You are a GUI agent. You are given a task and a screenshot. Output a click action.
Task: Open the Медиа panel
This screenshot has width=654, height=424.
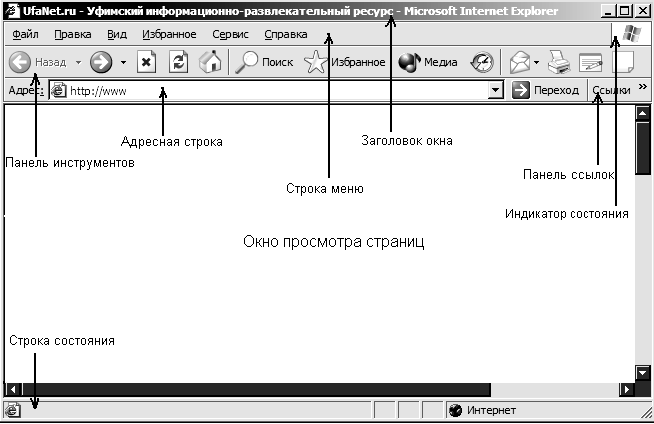click(428, 62)
